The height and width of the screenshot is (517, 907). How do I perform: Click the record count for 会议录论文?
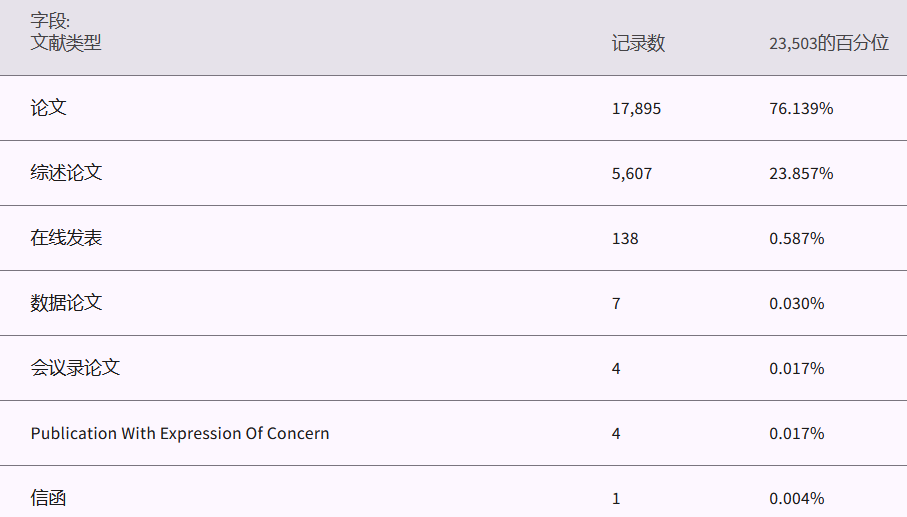[616, 368]
